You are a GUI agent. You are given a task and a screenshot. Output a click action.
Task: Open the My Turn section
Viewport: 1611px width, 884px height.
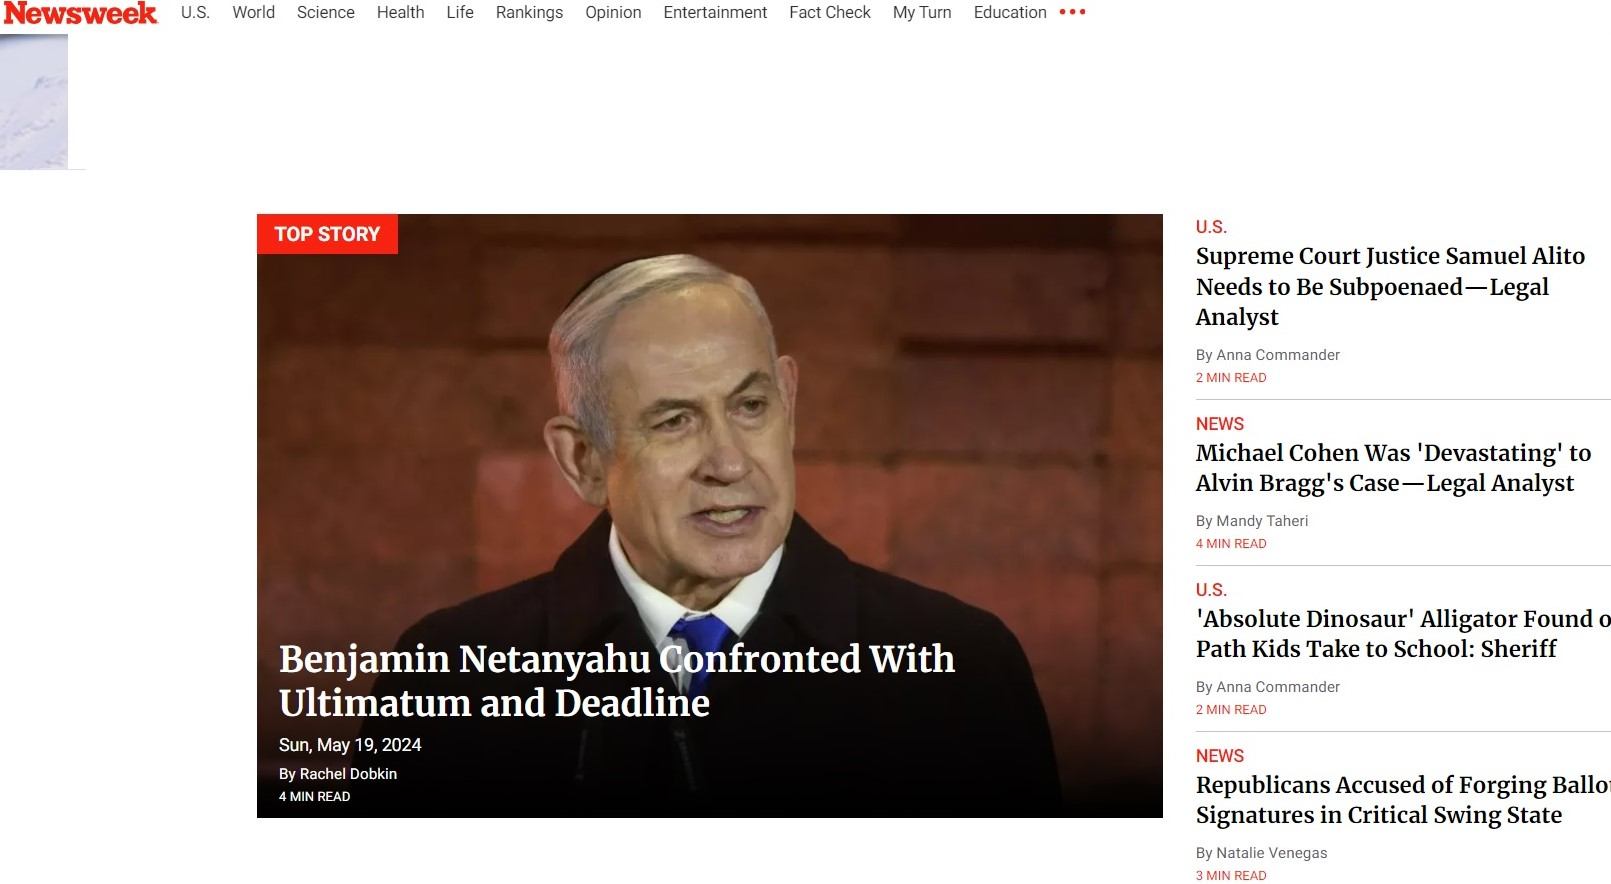click(922, 12)
